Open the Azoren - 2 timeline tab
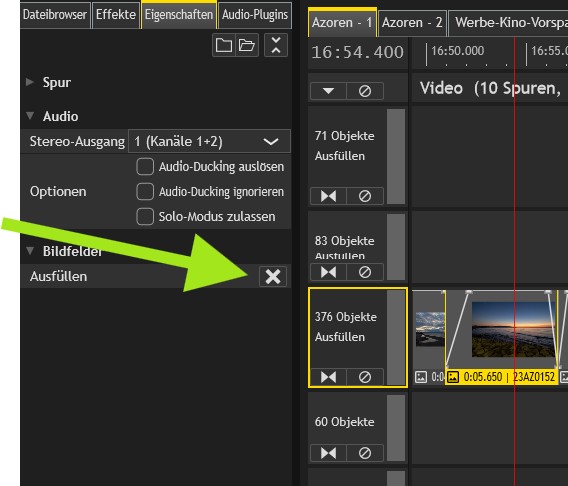This screenshot has height=486, width=568. (x=412, y=23)
